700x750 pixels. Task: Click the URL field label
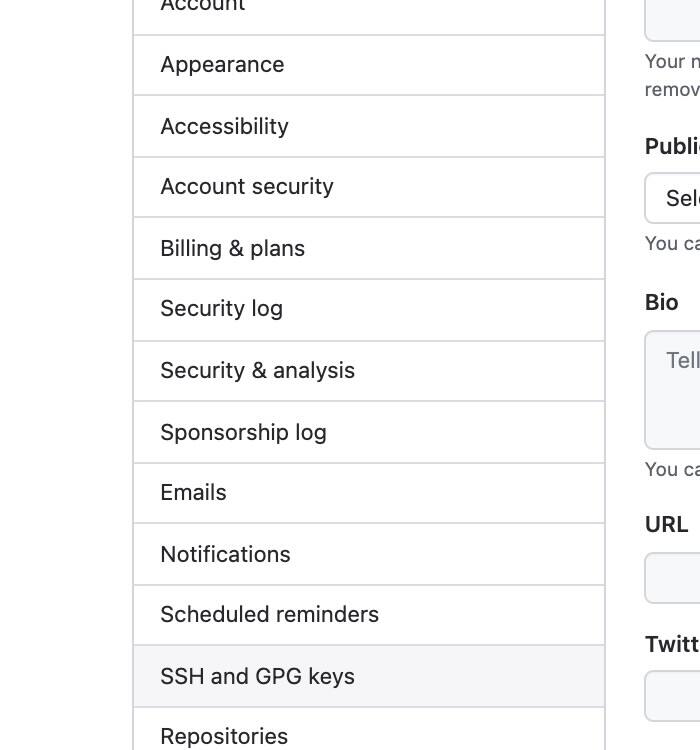click(x=666, y=525)
